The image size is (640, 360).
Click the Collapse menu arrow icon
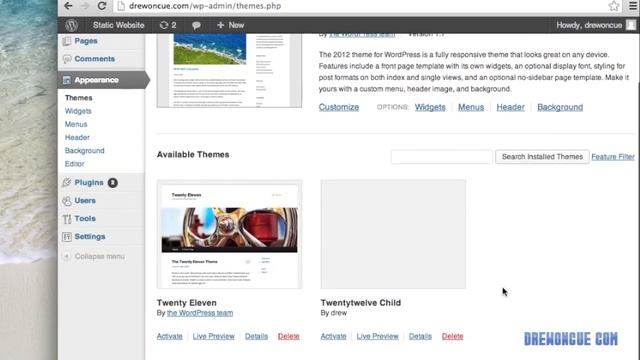click(67, 256)
